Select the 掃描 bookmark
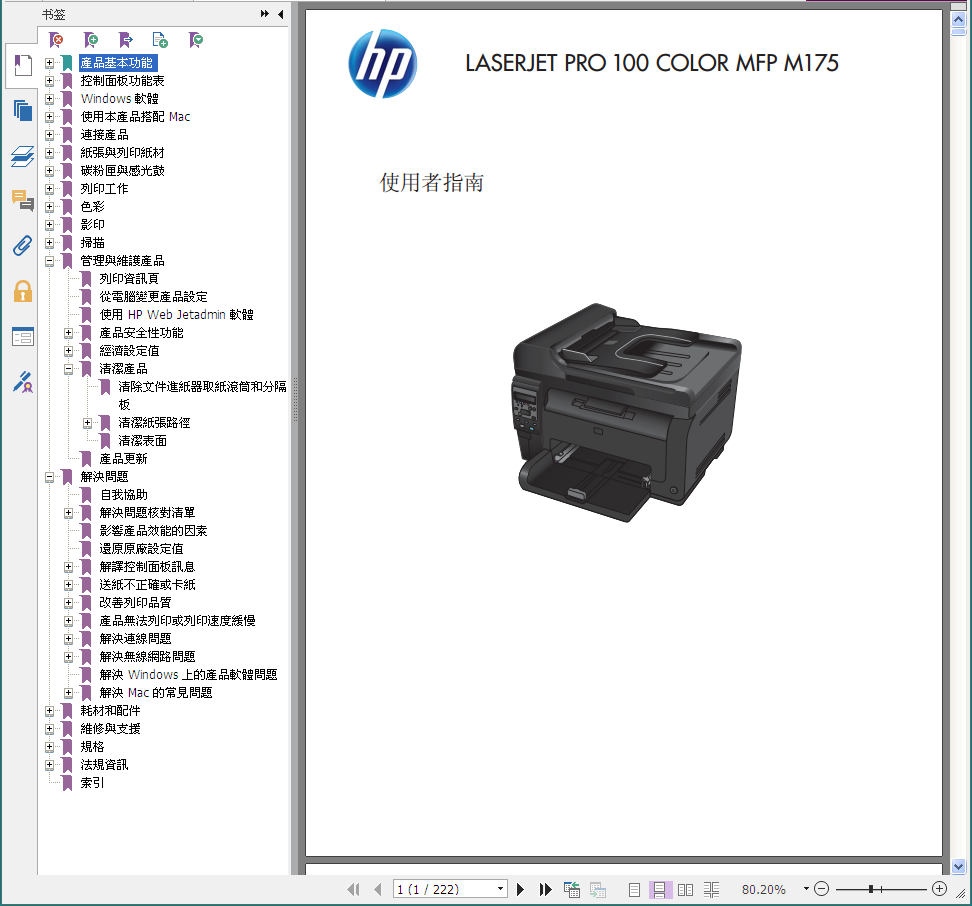Image resolution: width=972 pixels, height=906 pixels. click(92, 242)
